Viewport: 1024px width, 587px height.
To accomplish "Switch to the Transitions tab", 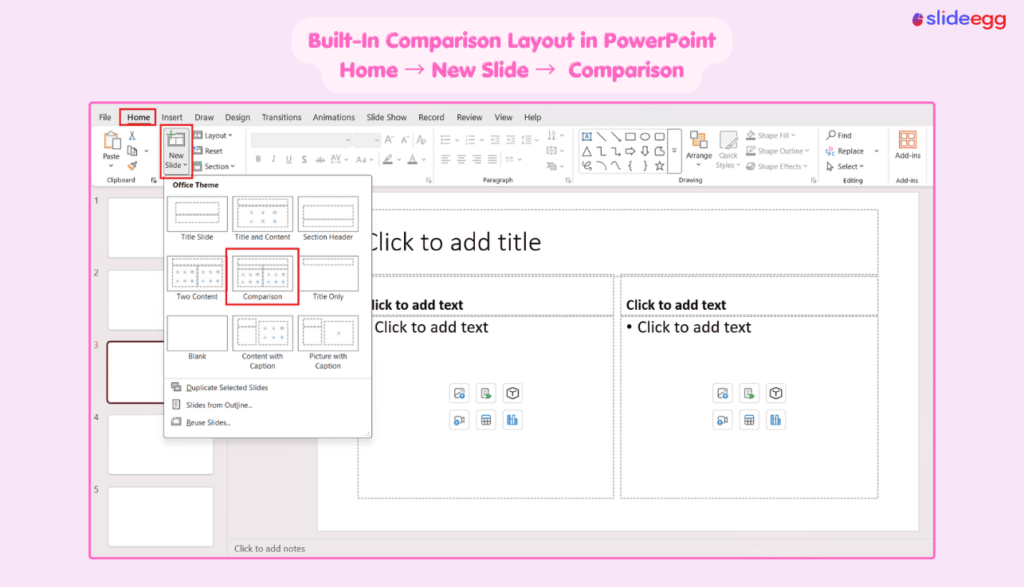I will pyautogui.click(x=281, y=118).
